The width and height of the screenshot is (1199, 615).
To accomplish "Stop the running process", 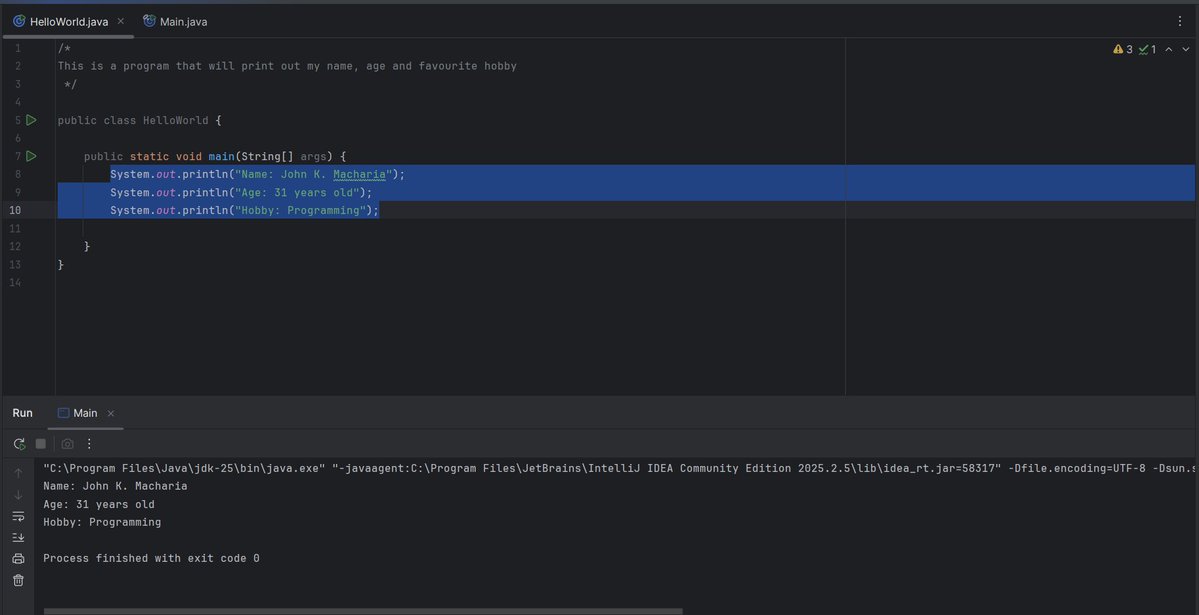I will [x=40, y=443].
